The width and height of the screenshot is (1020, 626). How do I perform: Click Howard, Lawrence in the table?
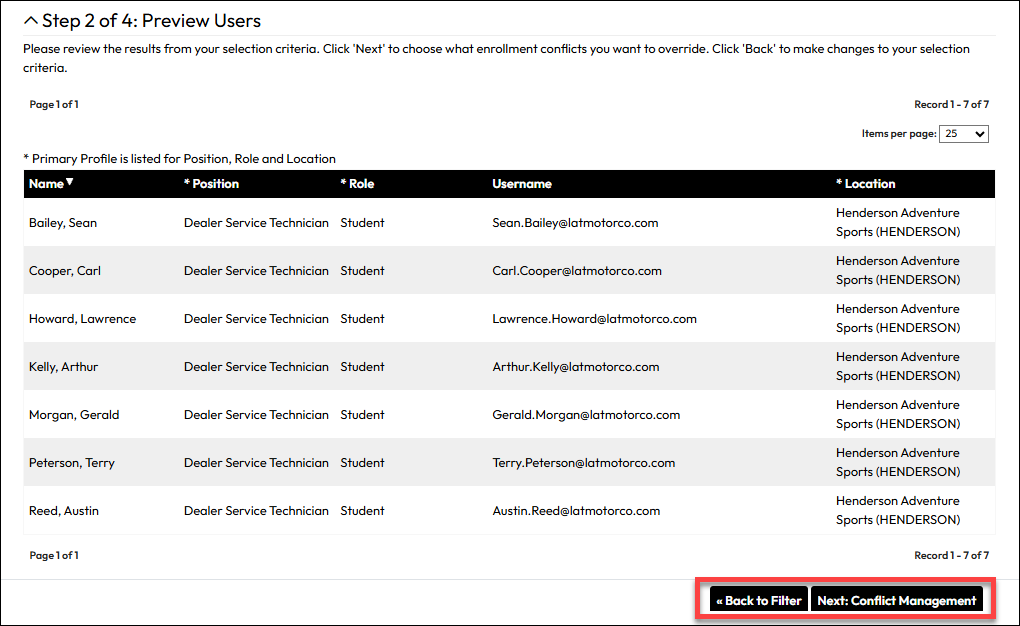[x=83, y=319]
